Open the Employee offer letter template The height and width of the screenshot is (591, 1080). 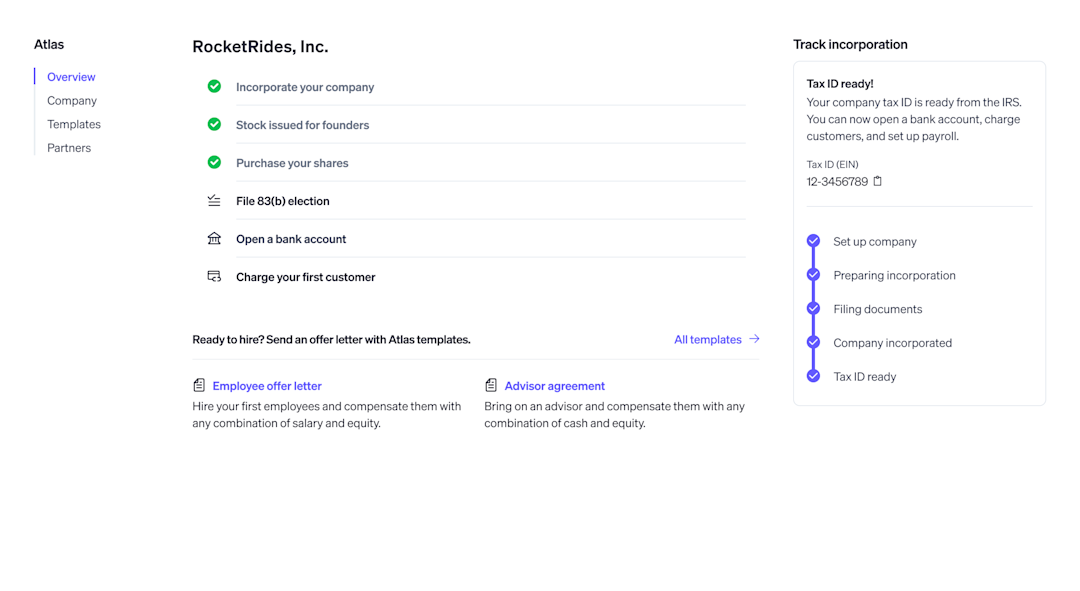[267, 385]
